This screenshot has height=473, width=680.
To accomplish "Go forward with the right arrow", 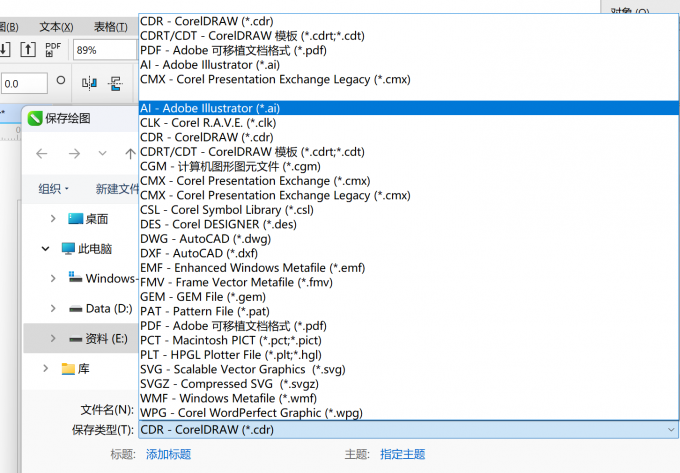I will click(74, 153).
